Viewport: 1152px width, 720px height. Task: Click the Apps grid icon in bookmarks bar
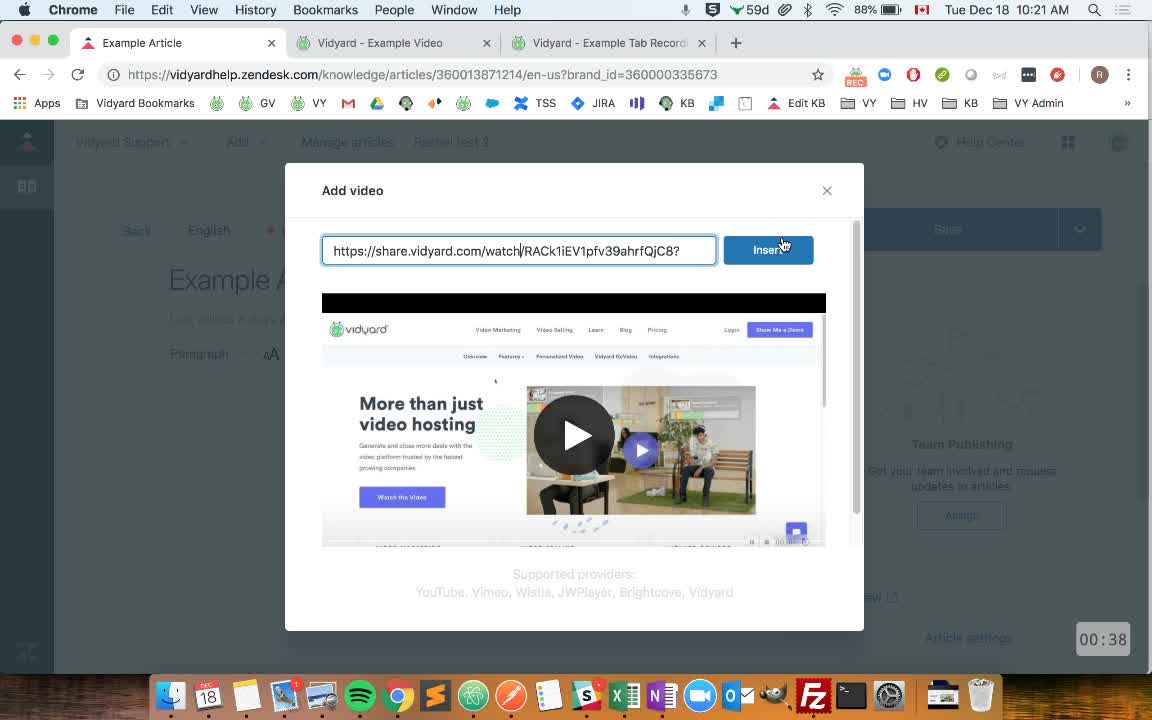(19, 103)
